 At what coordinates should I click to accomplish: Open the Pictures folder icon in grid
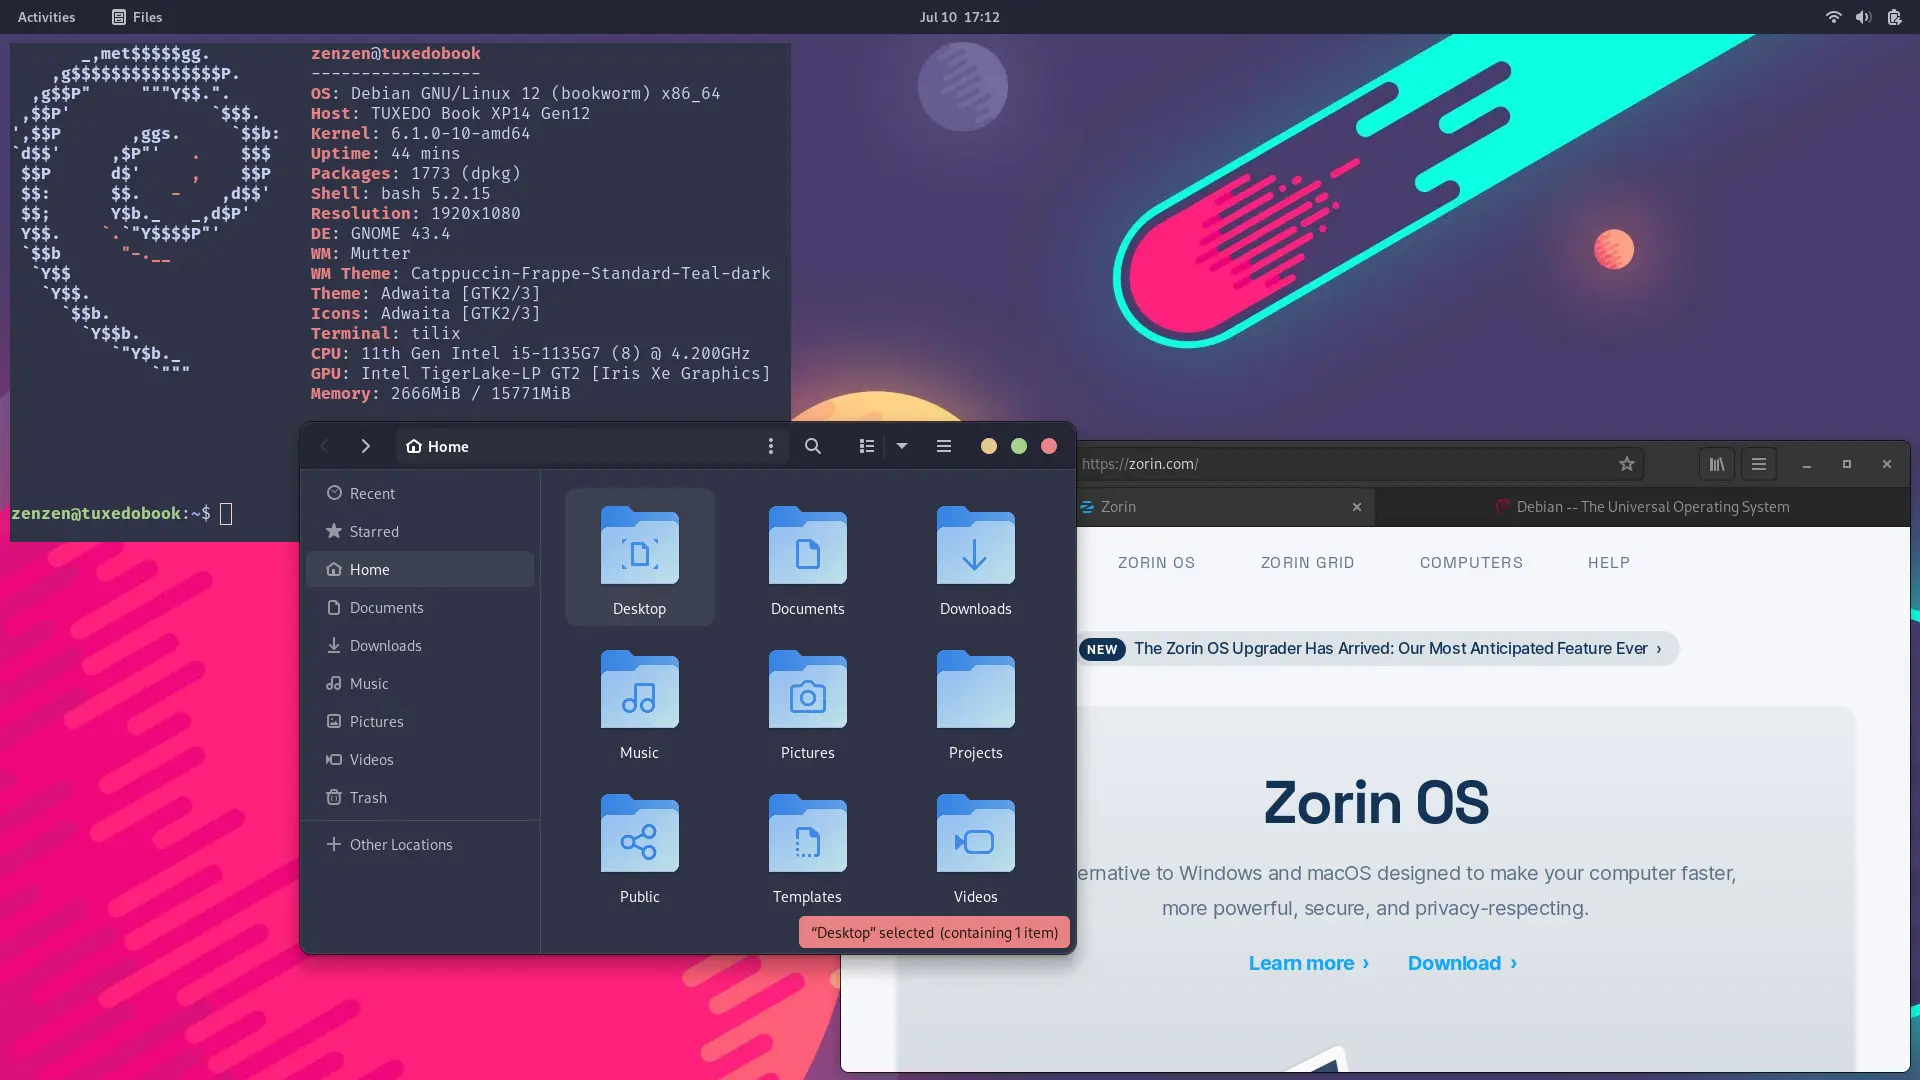[808, 690]
